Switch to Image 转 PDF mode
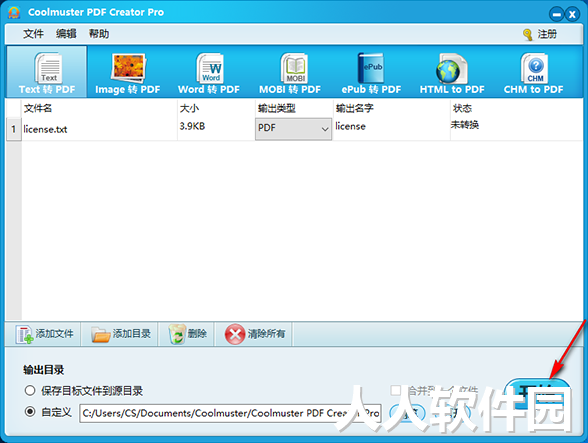 tap(128, 72)
